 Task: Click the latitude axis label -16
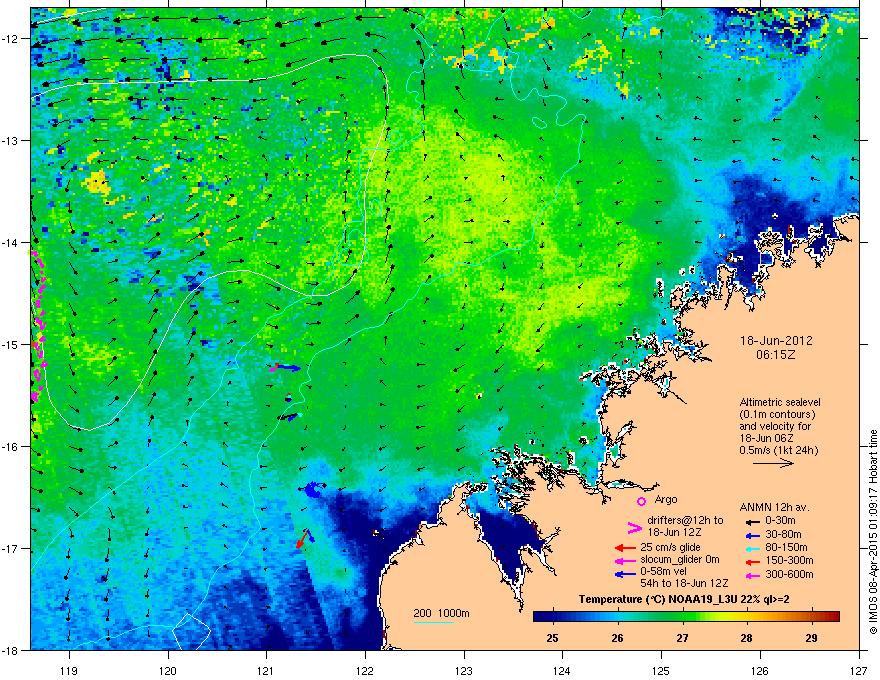[10, 447]
